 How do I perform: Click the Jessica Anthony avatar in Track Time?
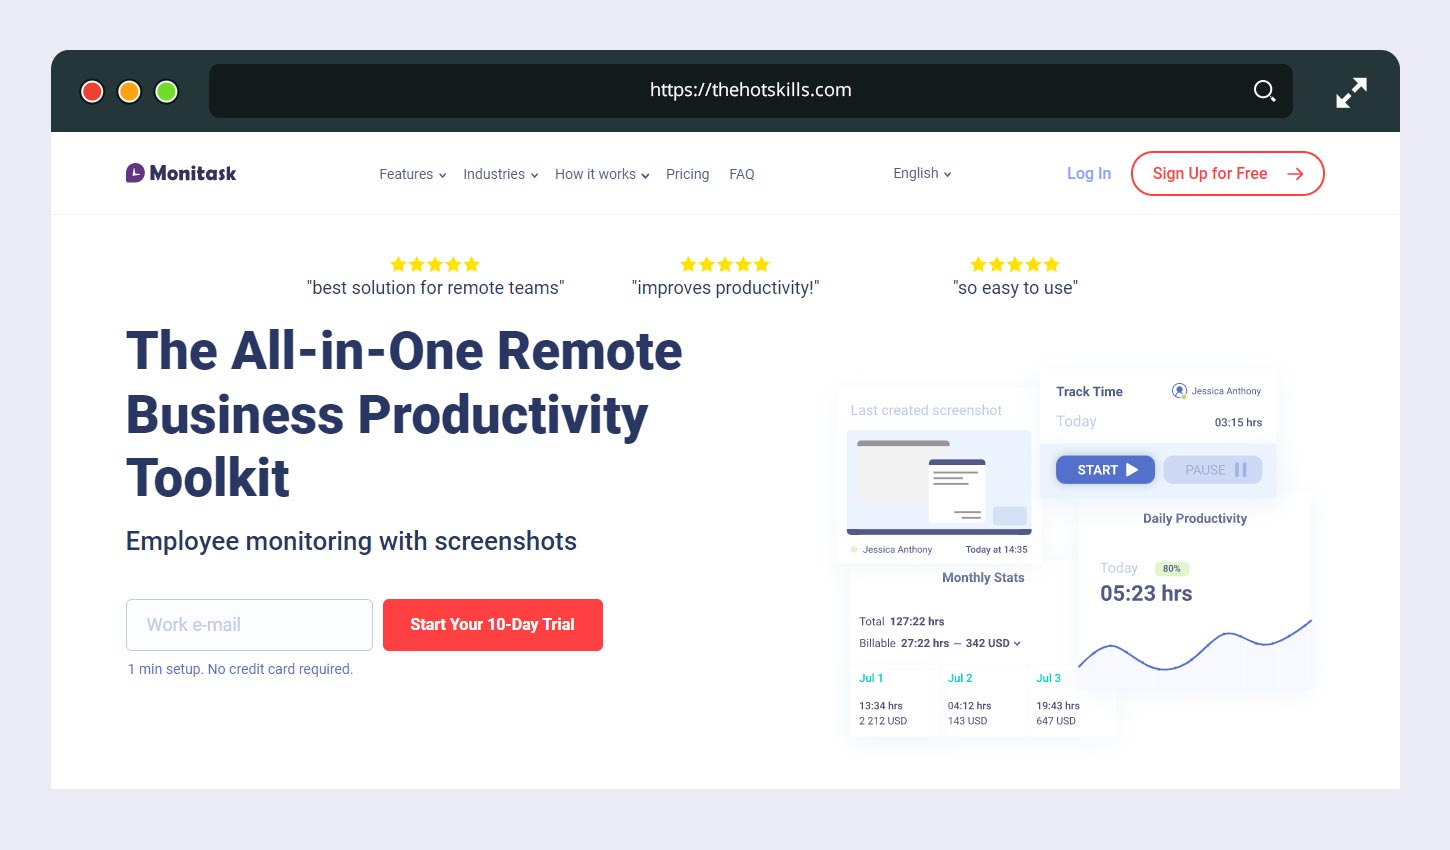(x=1179, y=390)
